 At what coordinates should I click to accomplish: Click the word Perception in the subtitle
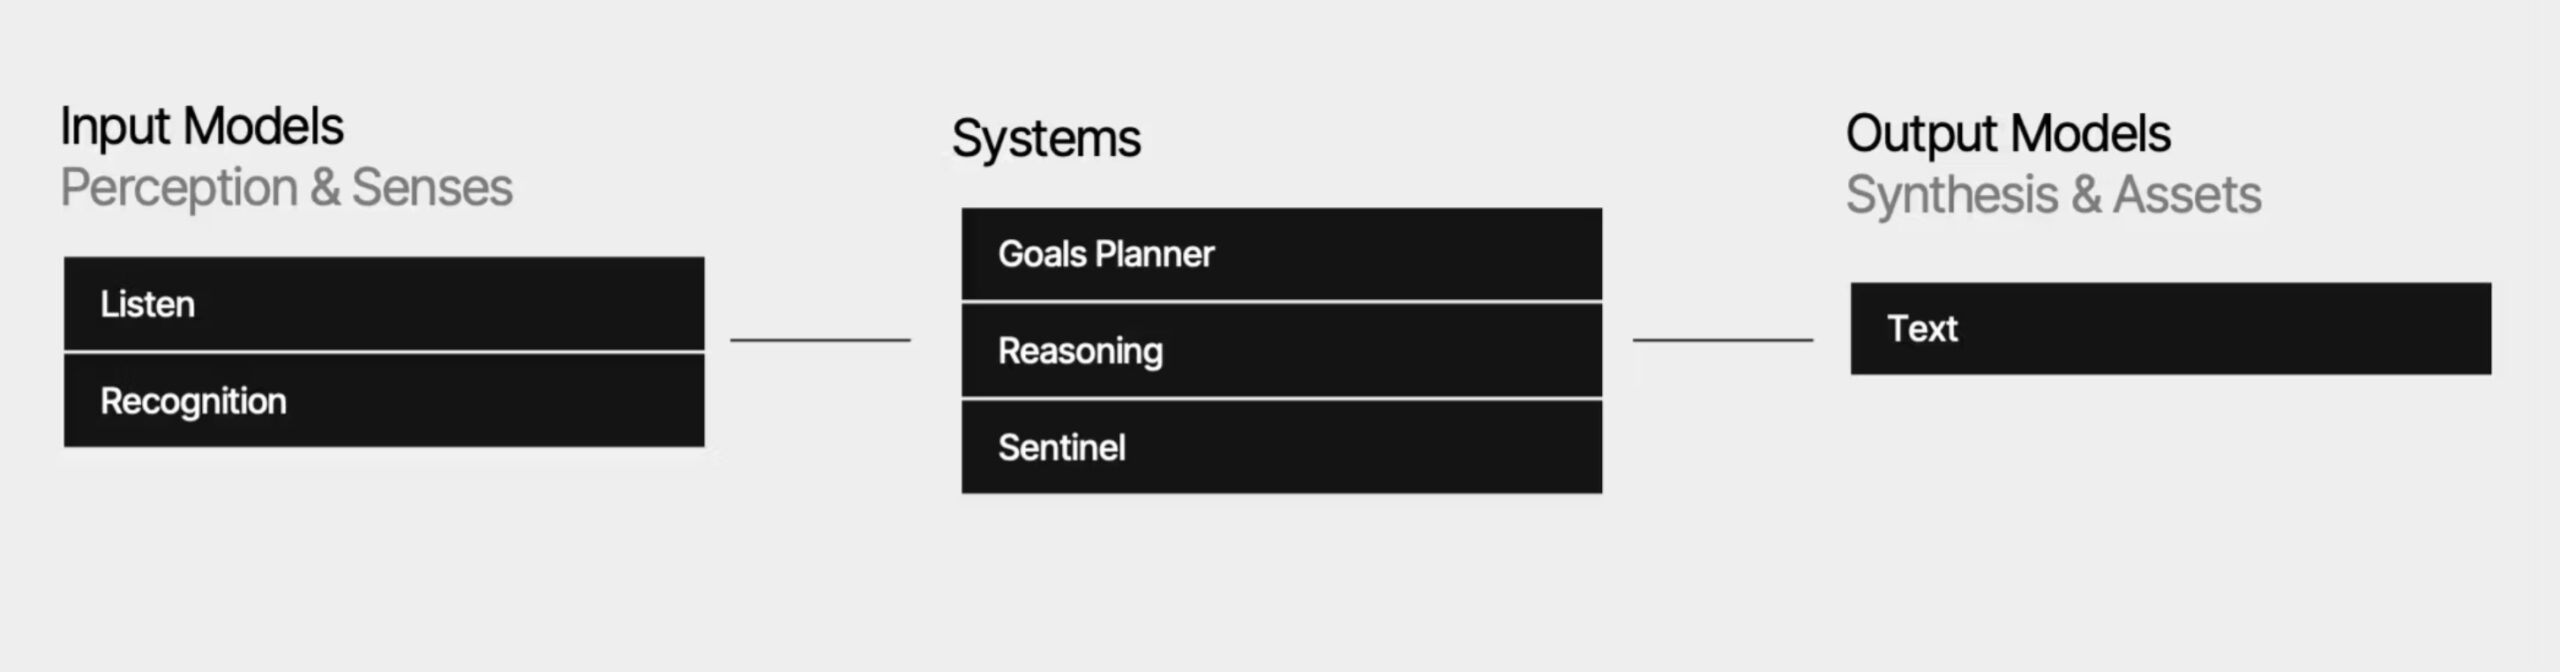(179, 189)
